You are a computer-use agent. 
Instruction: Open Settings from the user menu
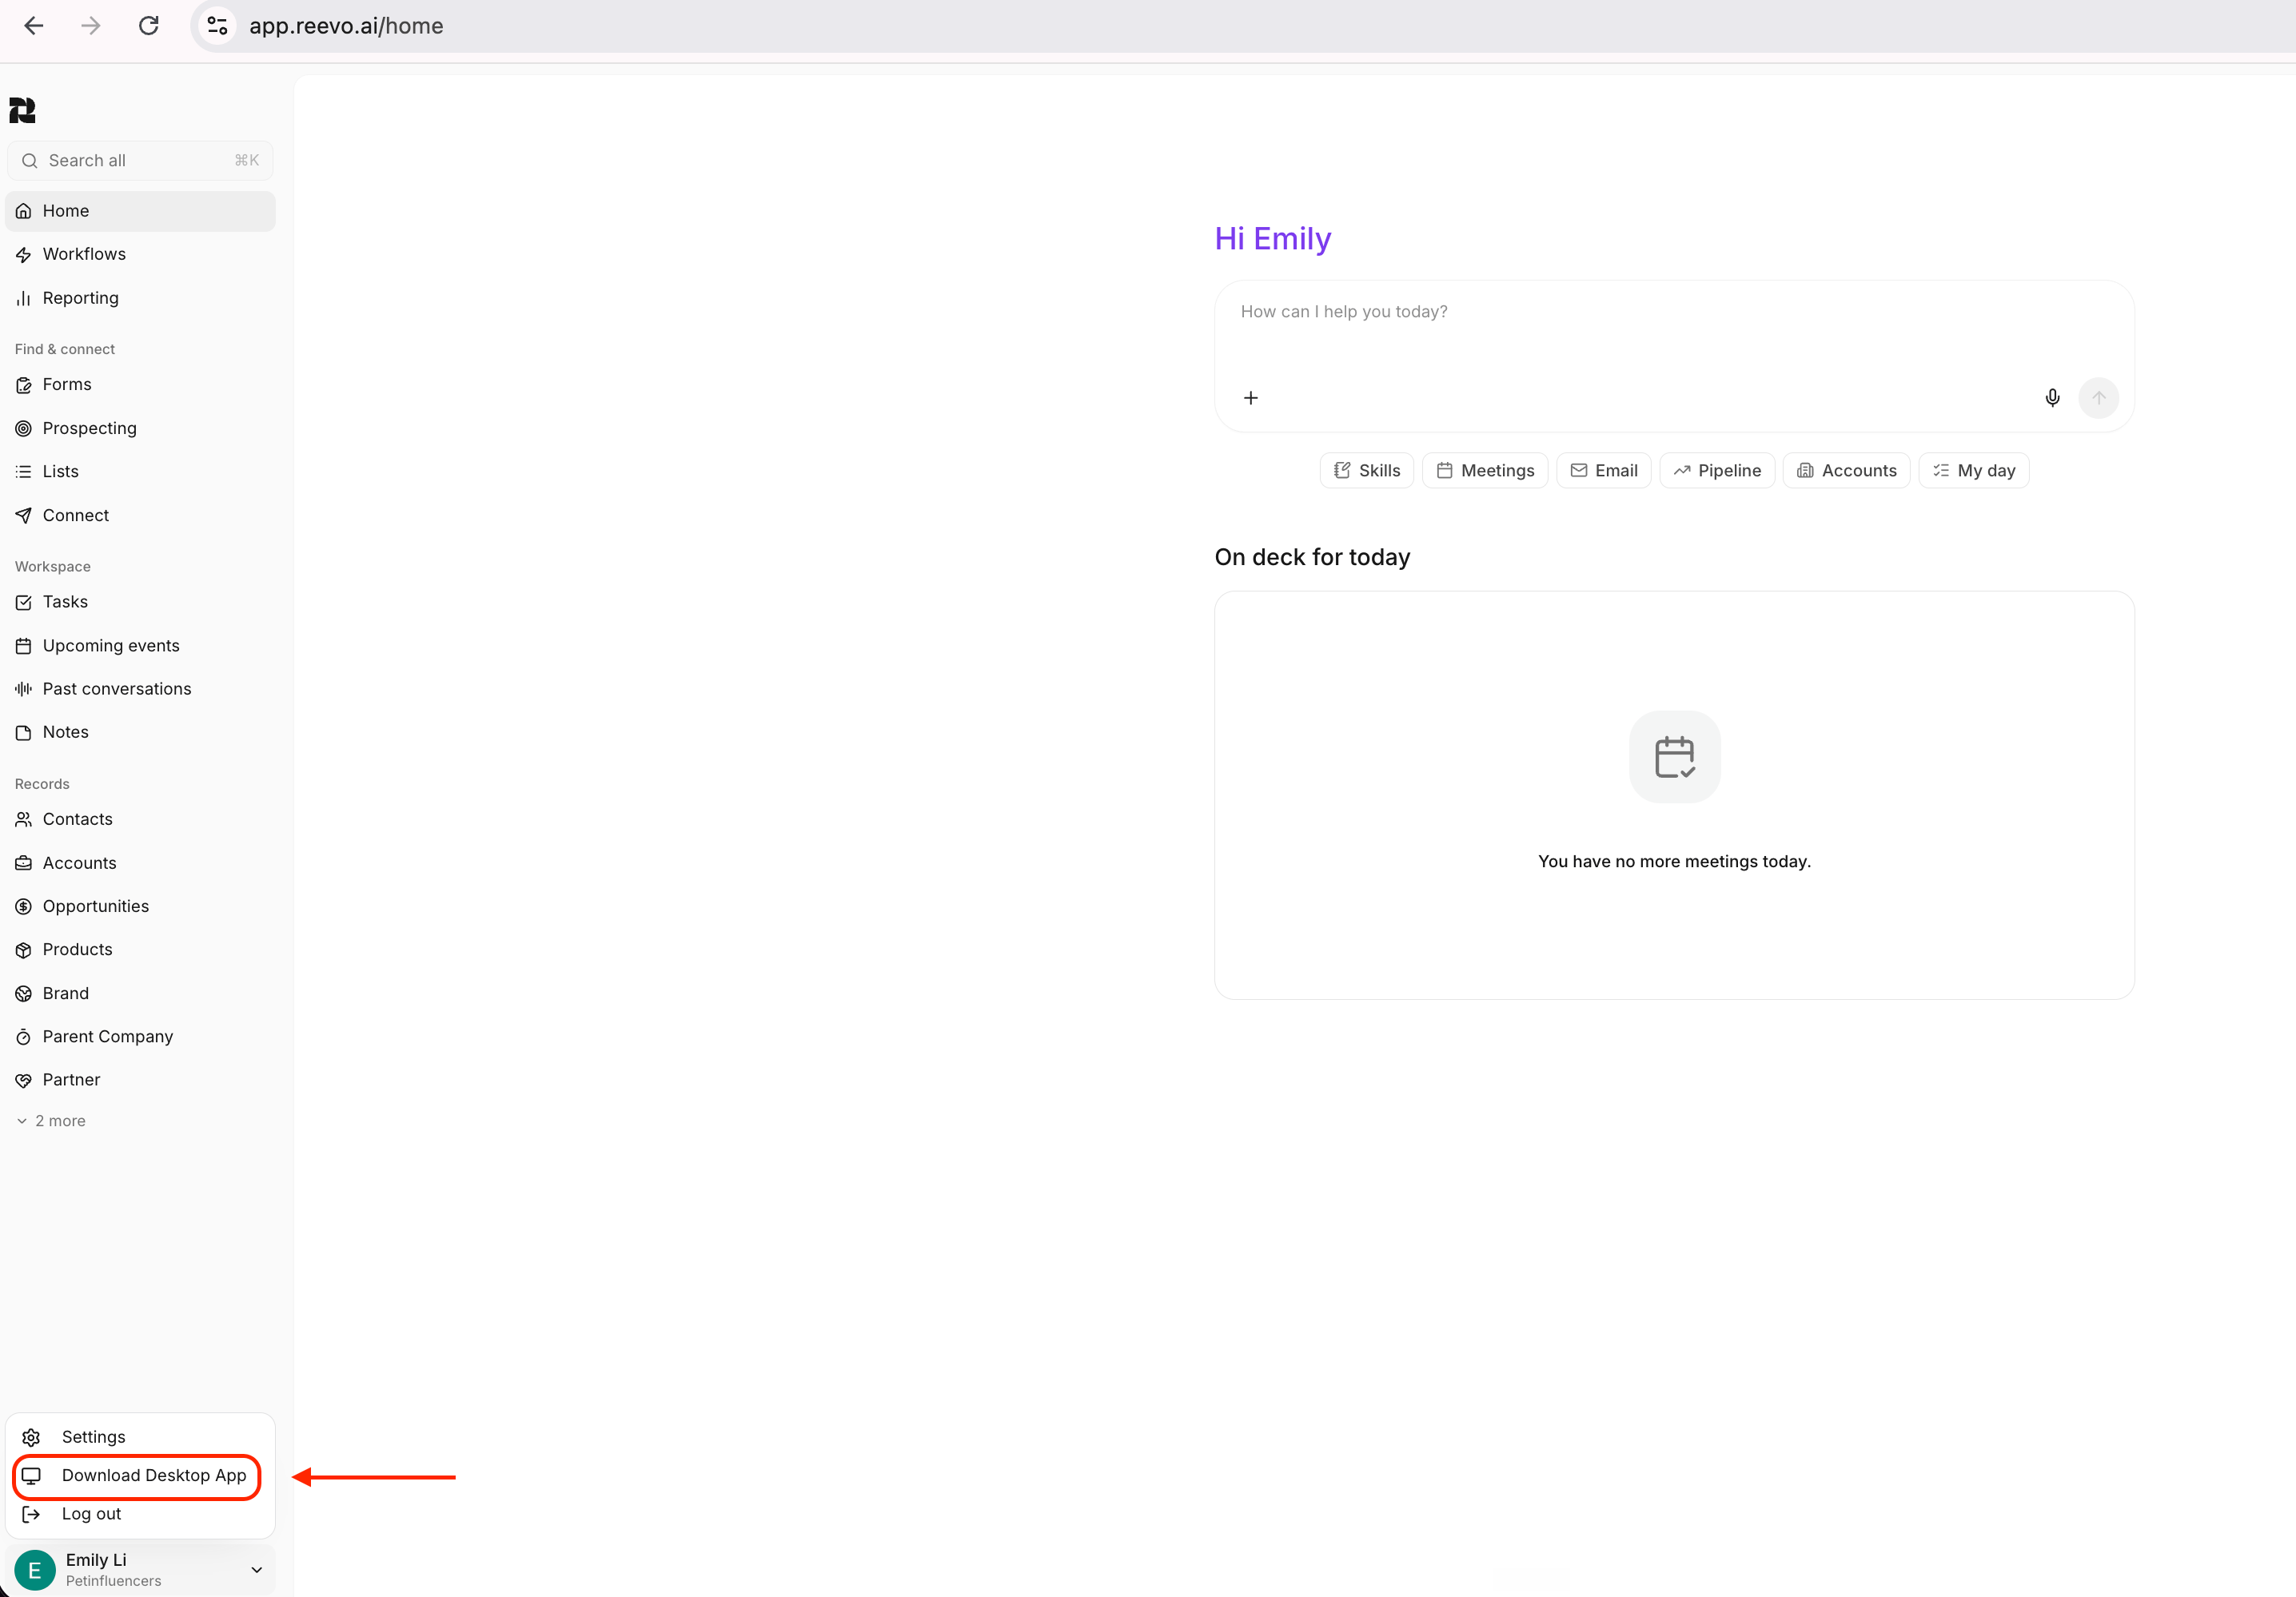tap(140, 1436)
